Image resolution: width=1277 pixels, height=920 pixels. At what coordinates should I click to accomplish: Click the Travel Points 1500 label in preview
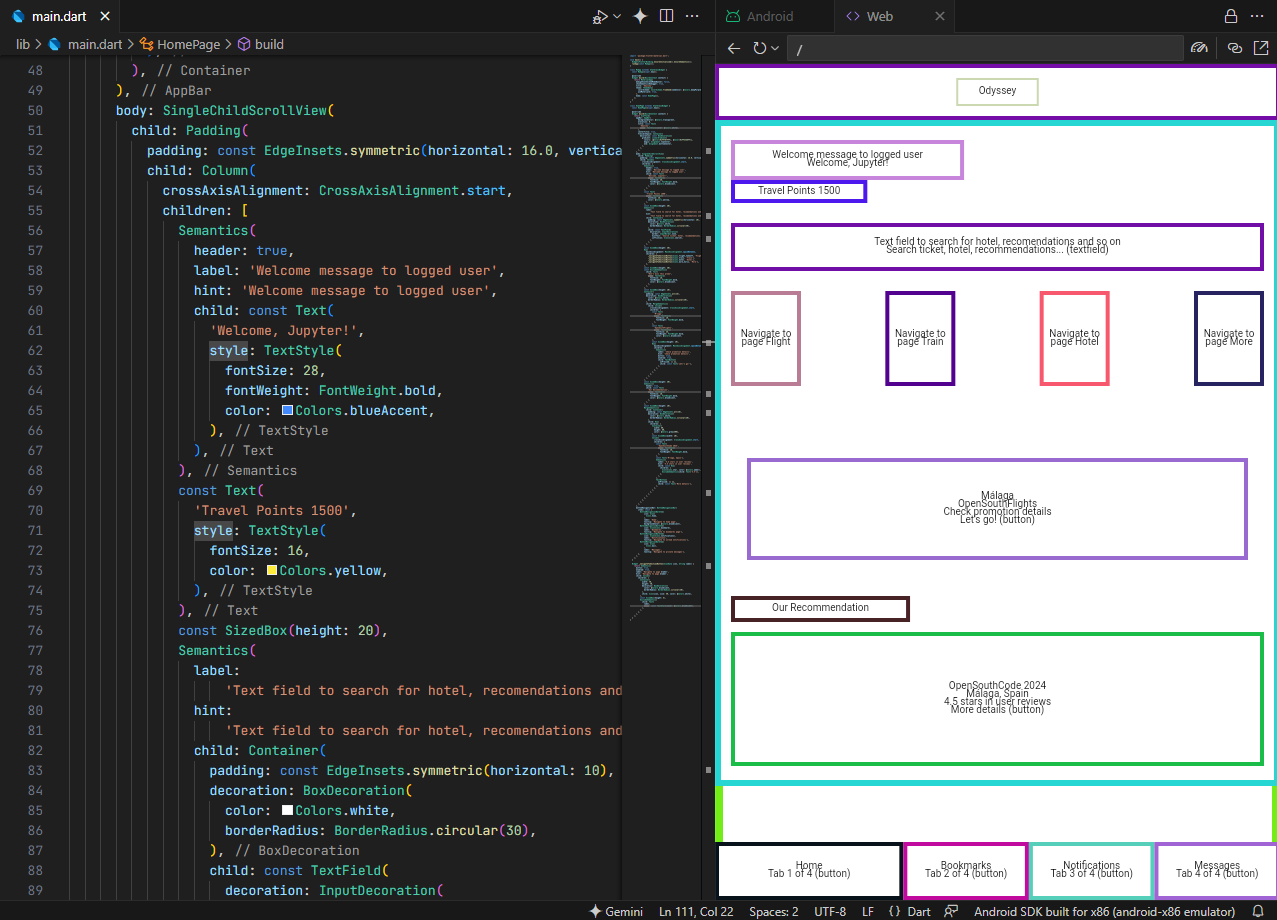coord(799,191)
